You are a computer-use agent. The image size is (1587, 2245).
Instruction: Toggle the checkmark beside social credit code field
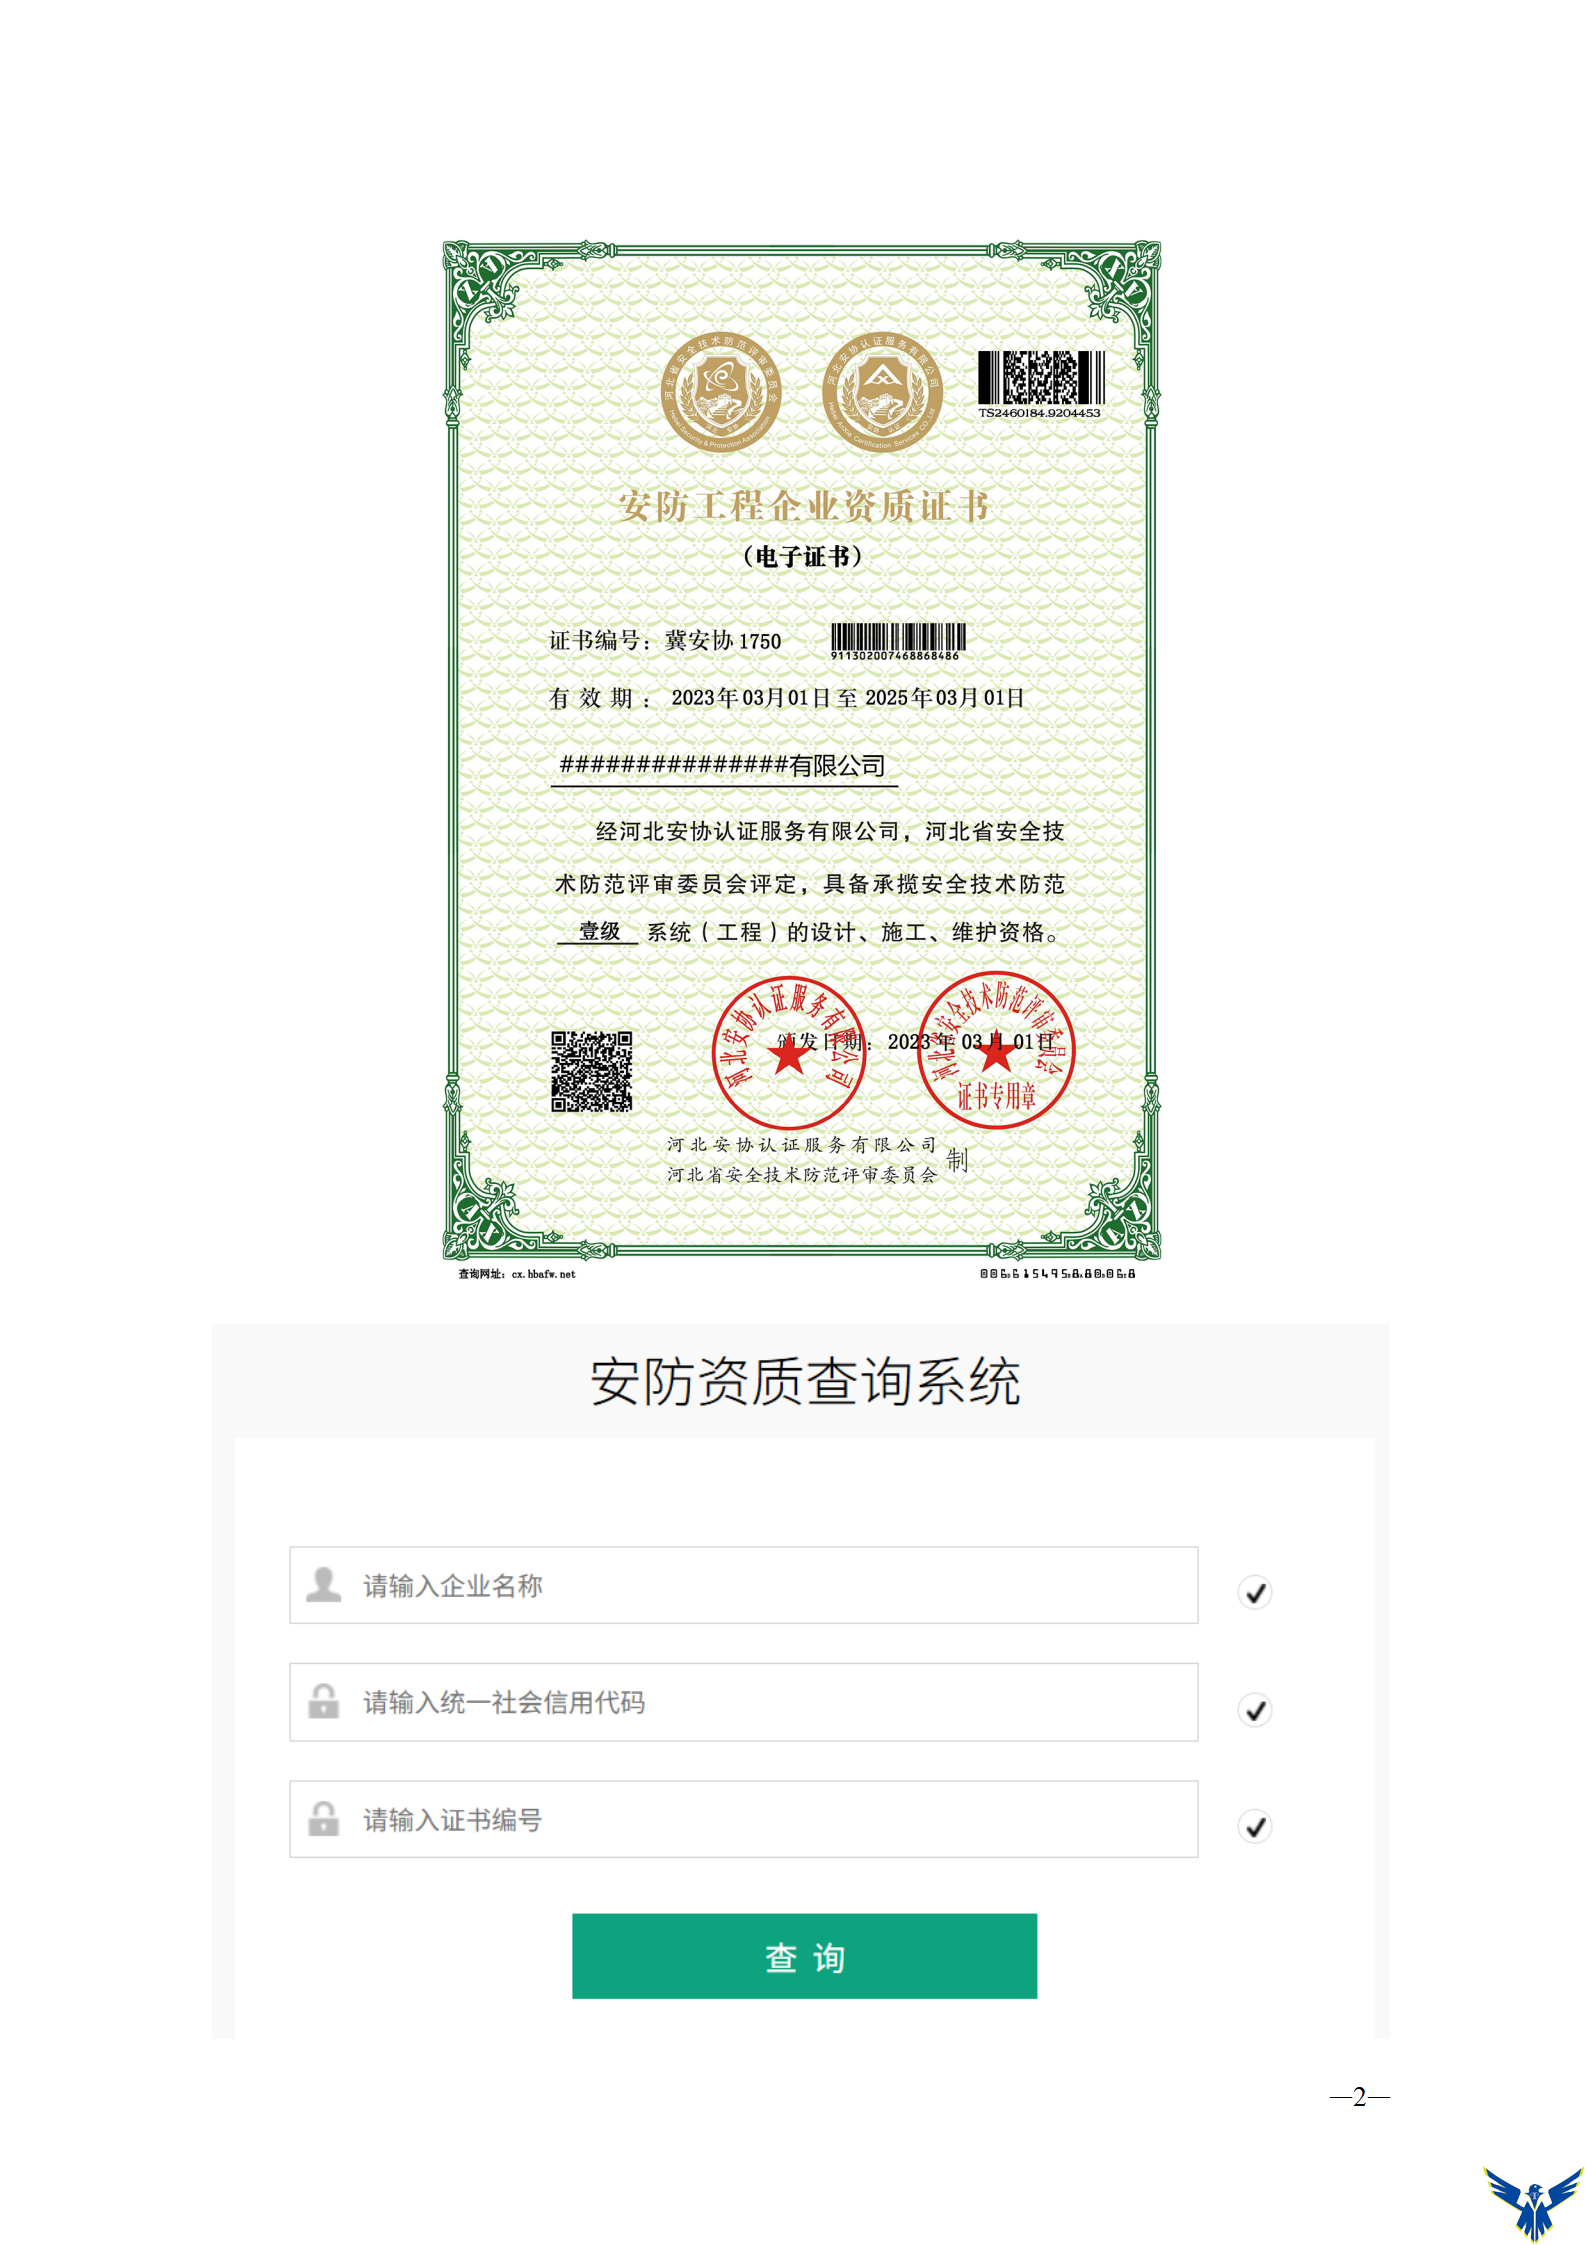point(1255,1709)
